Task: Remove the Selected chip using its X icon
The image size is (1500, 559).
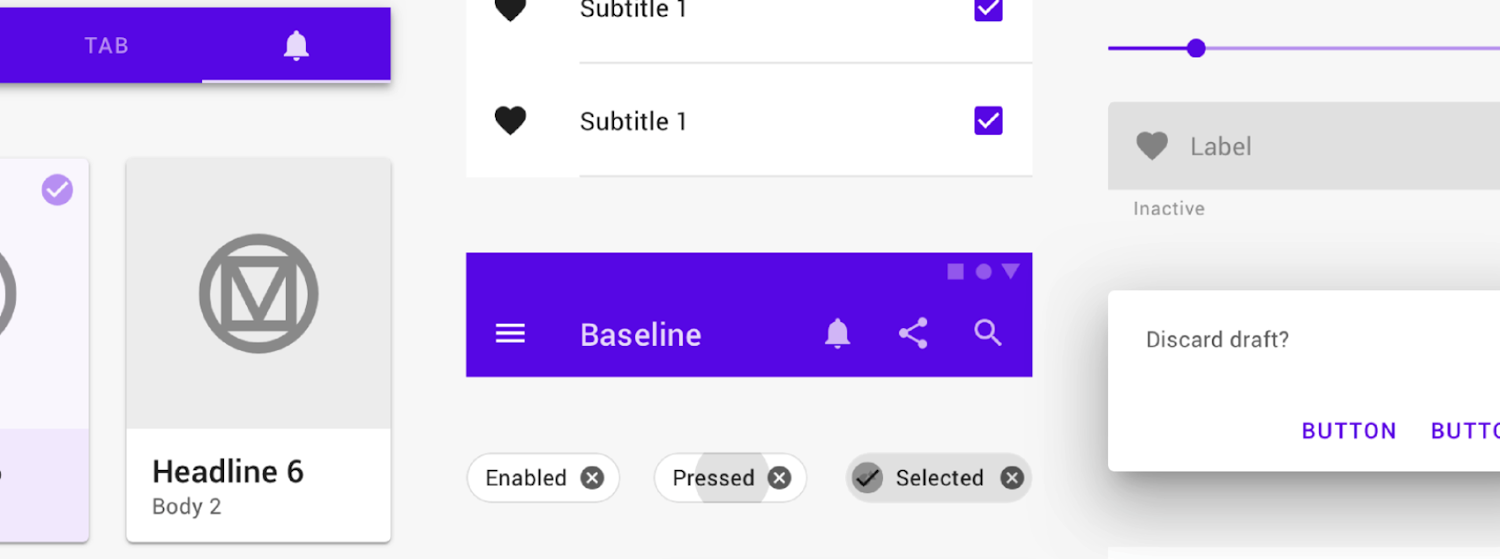Action: [x=1012, y=478]
